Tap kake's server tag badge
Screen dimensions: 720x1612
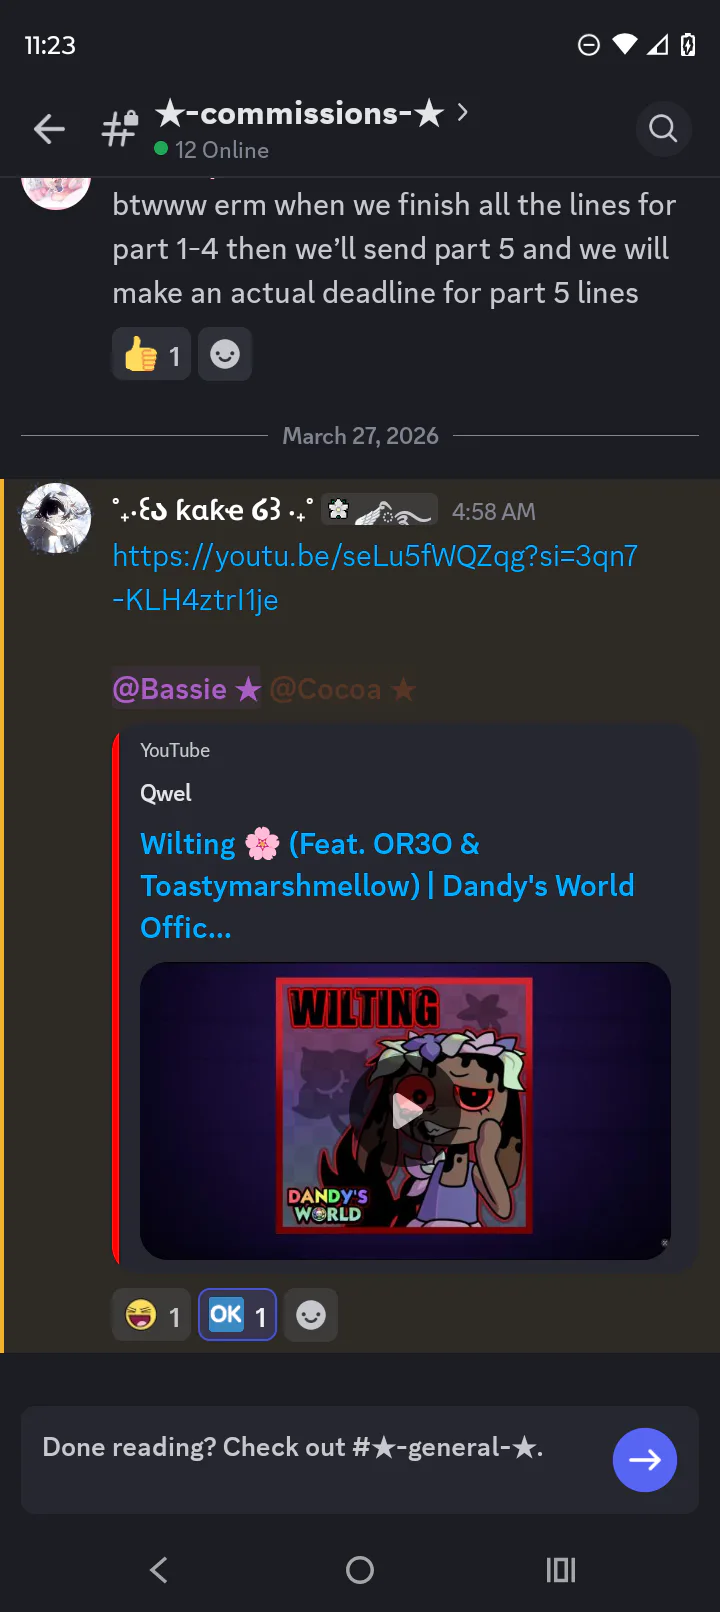click(380, 511)
